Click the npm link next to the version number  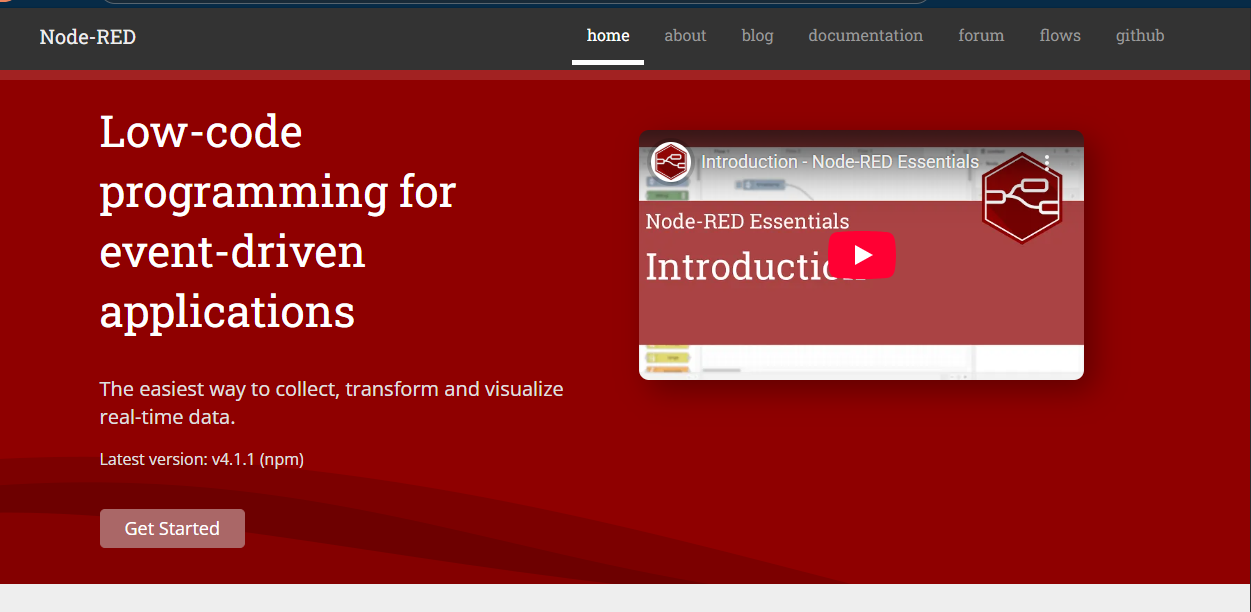coord(283,459)
